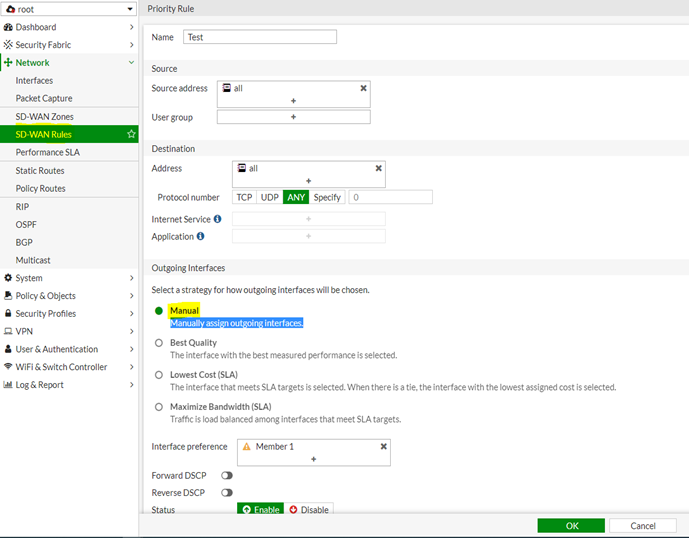Click the Security Fabric icon
Viewport: 689px width, 538px height.
tap(8, 45)
